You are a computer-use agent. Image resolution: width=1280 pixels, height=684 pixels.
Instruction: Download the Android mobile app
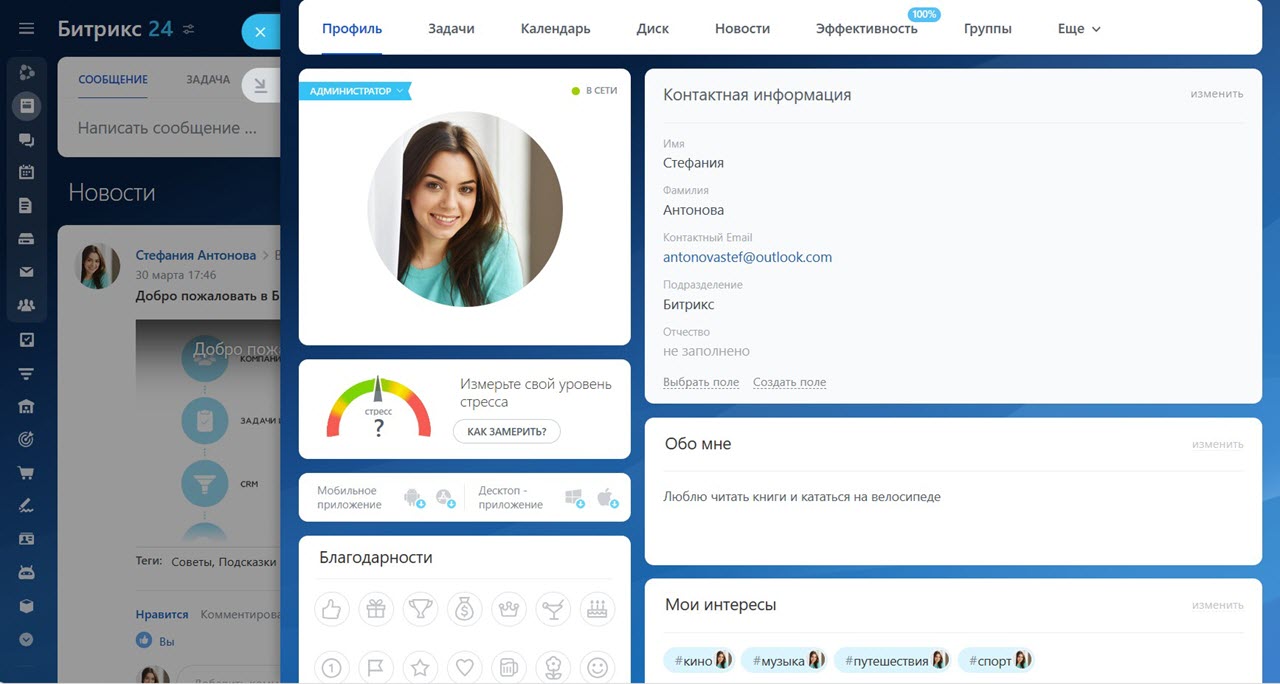(x=413, y=497)
